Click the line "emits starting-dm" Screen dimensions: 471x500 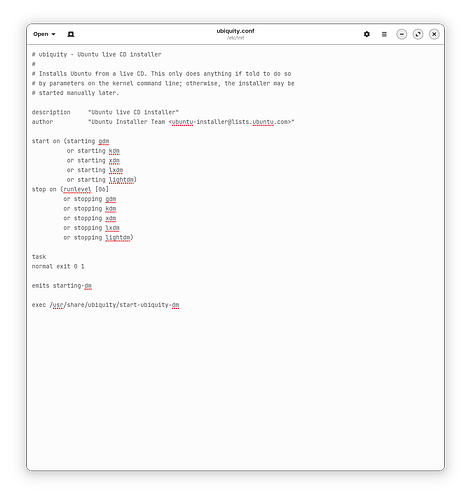tap(62, 286)
